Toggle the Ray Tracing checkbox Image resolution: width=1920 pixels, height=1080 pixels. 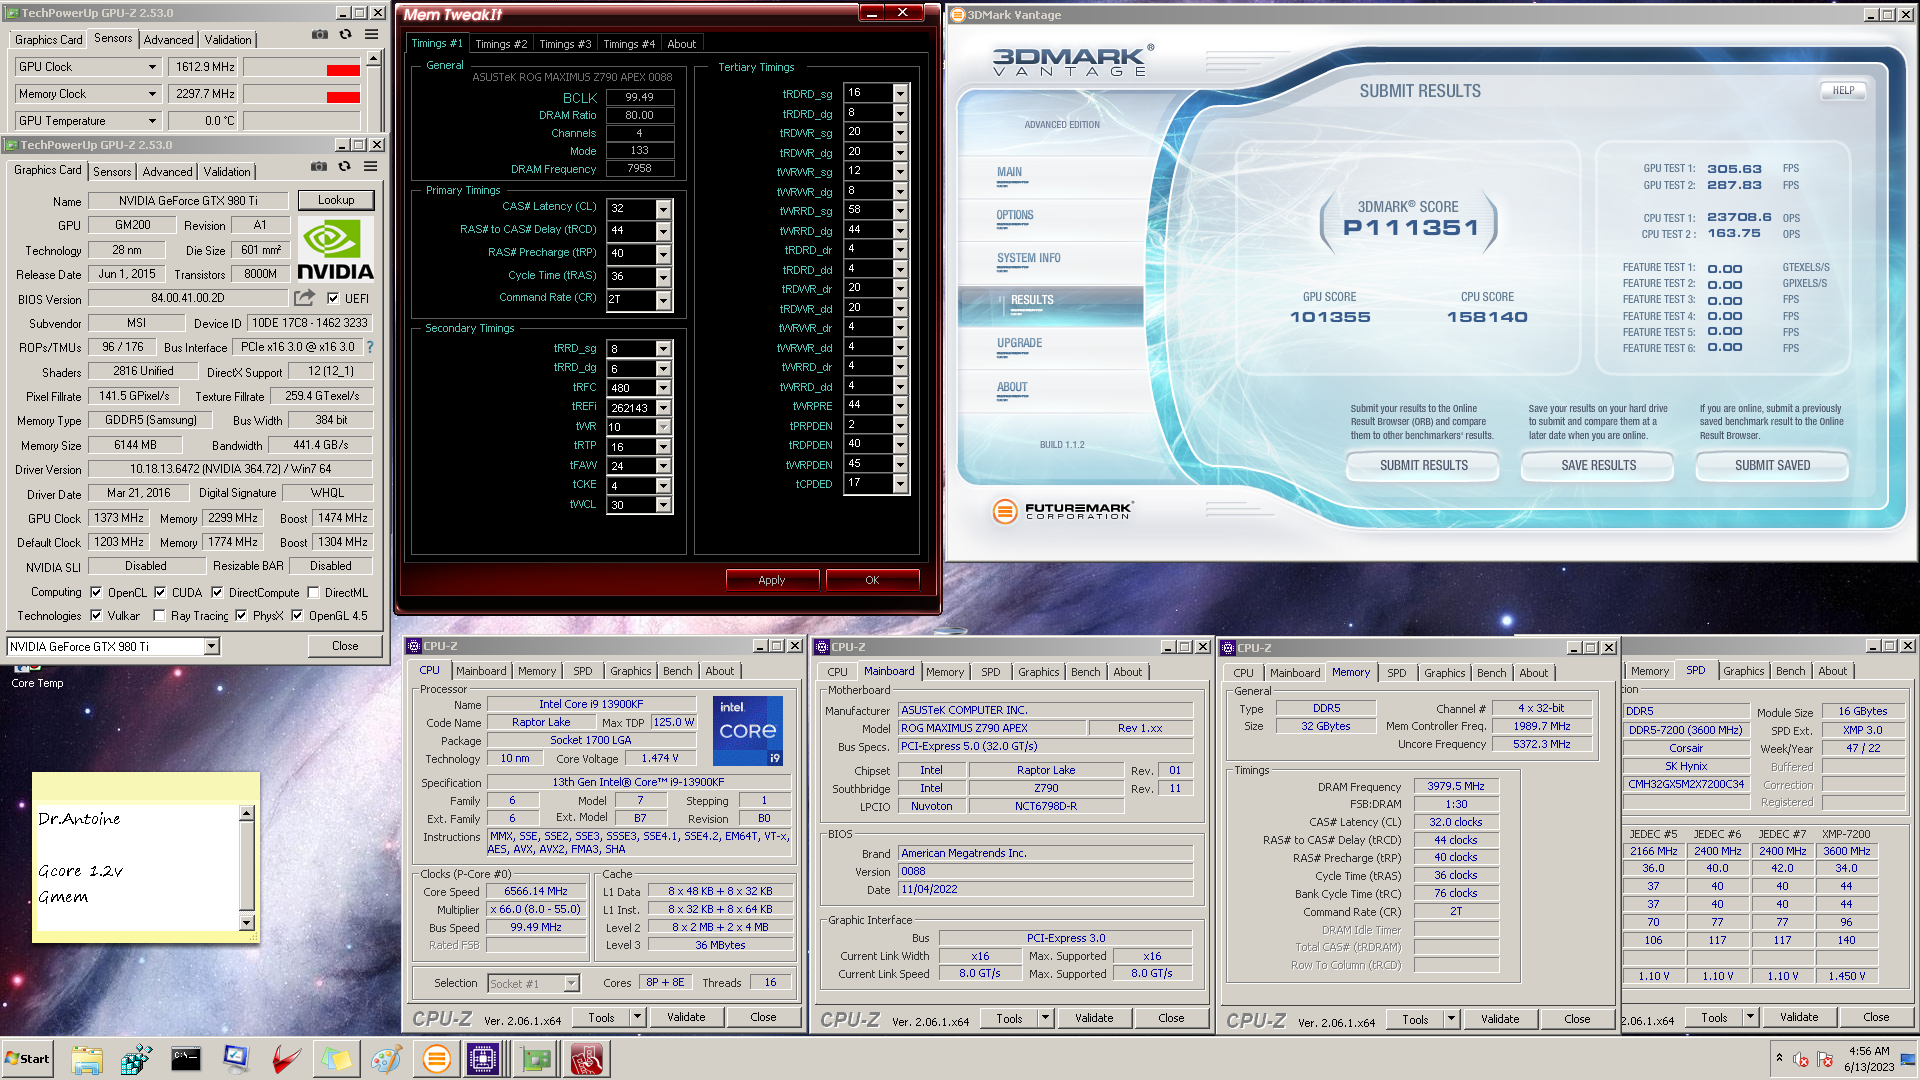point(159,615)
